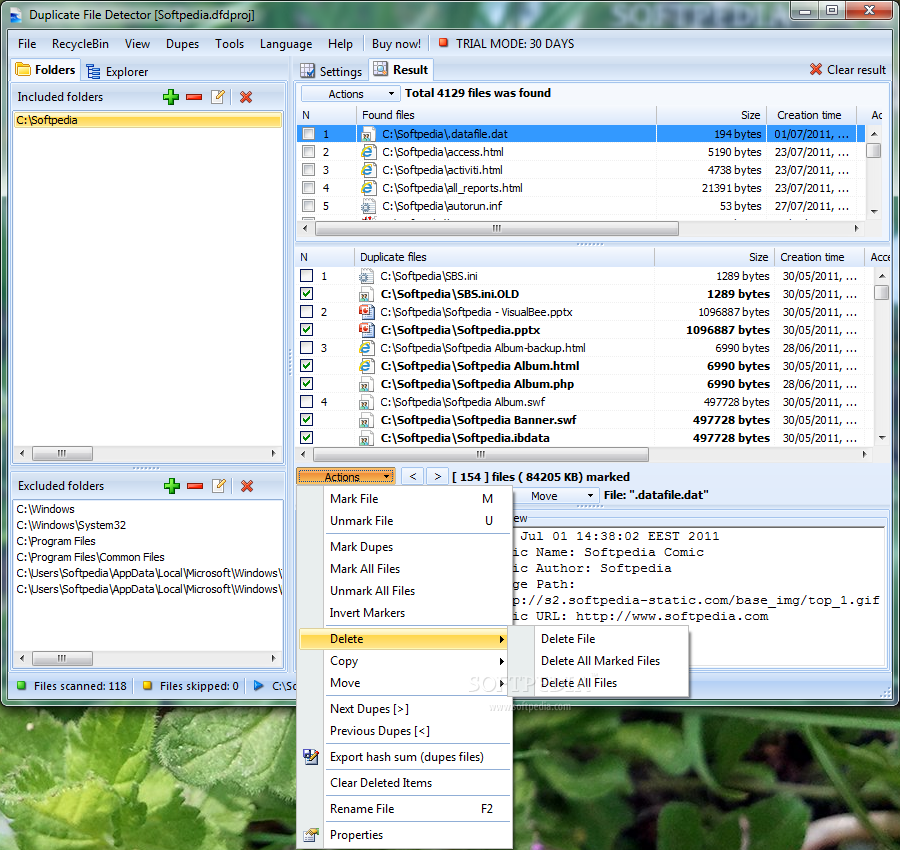Click the Buy now! button
Image resolution: width=900 pixels, height=850 pixels.
(396, 44)
